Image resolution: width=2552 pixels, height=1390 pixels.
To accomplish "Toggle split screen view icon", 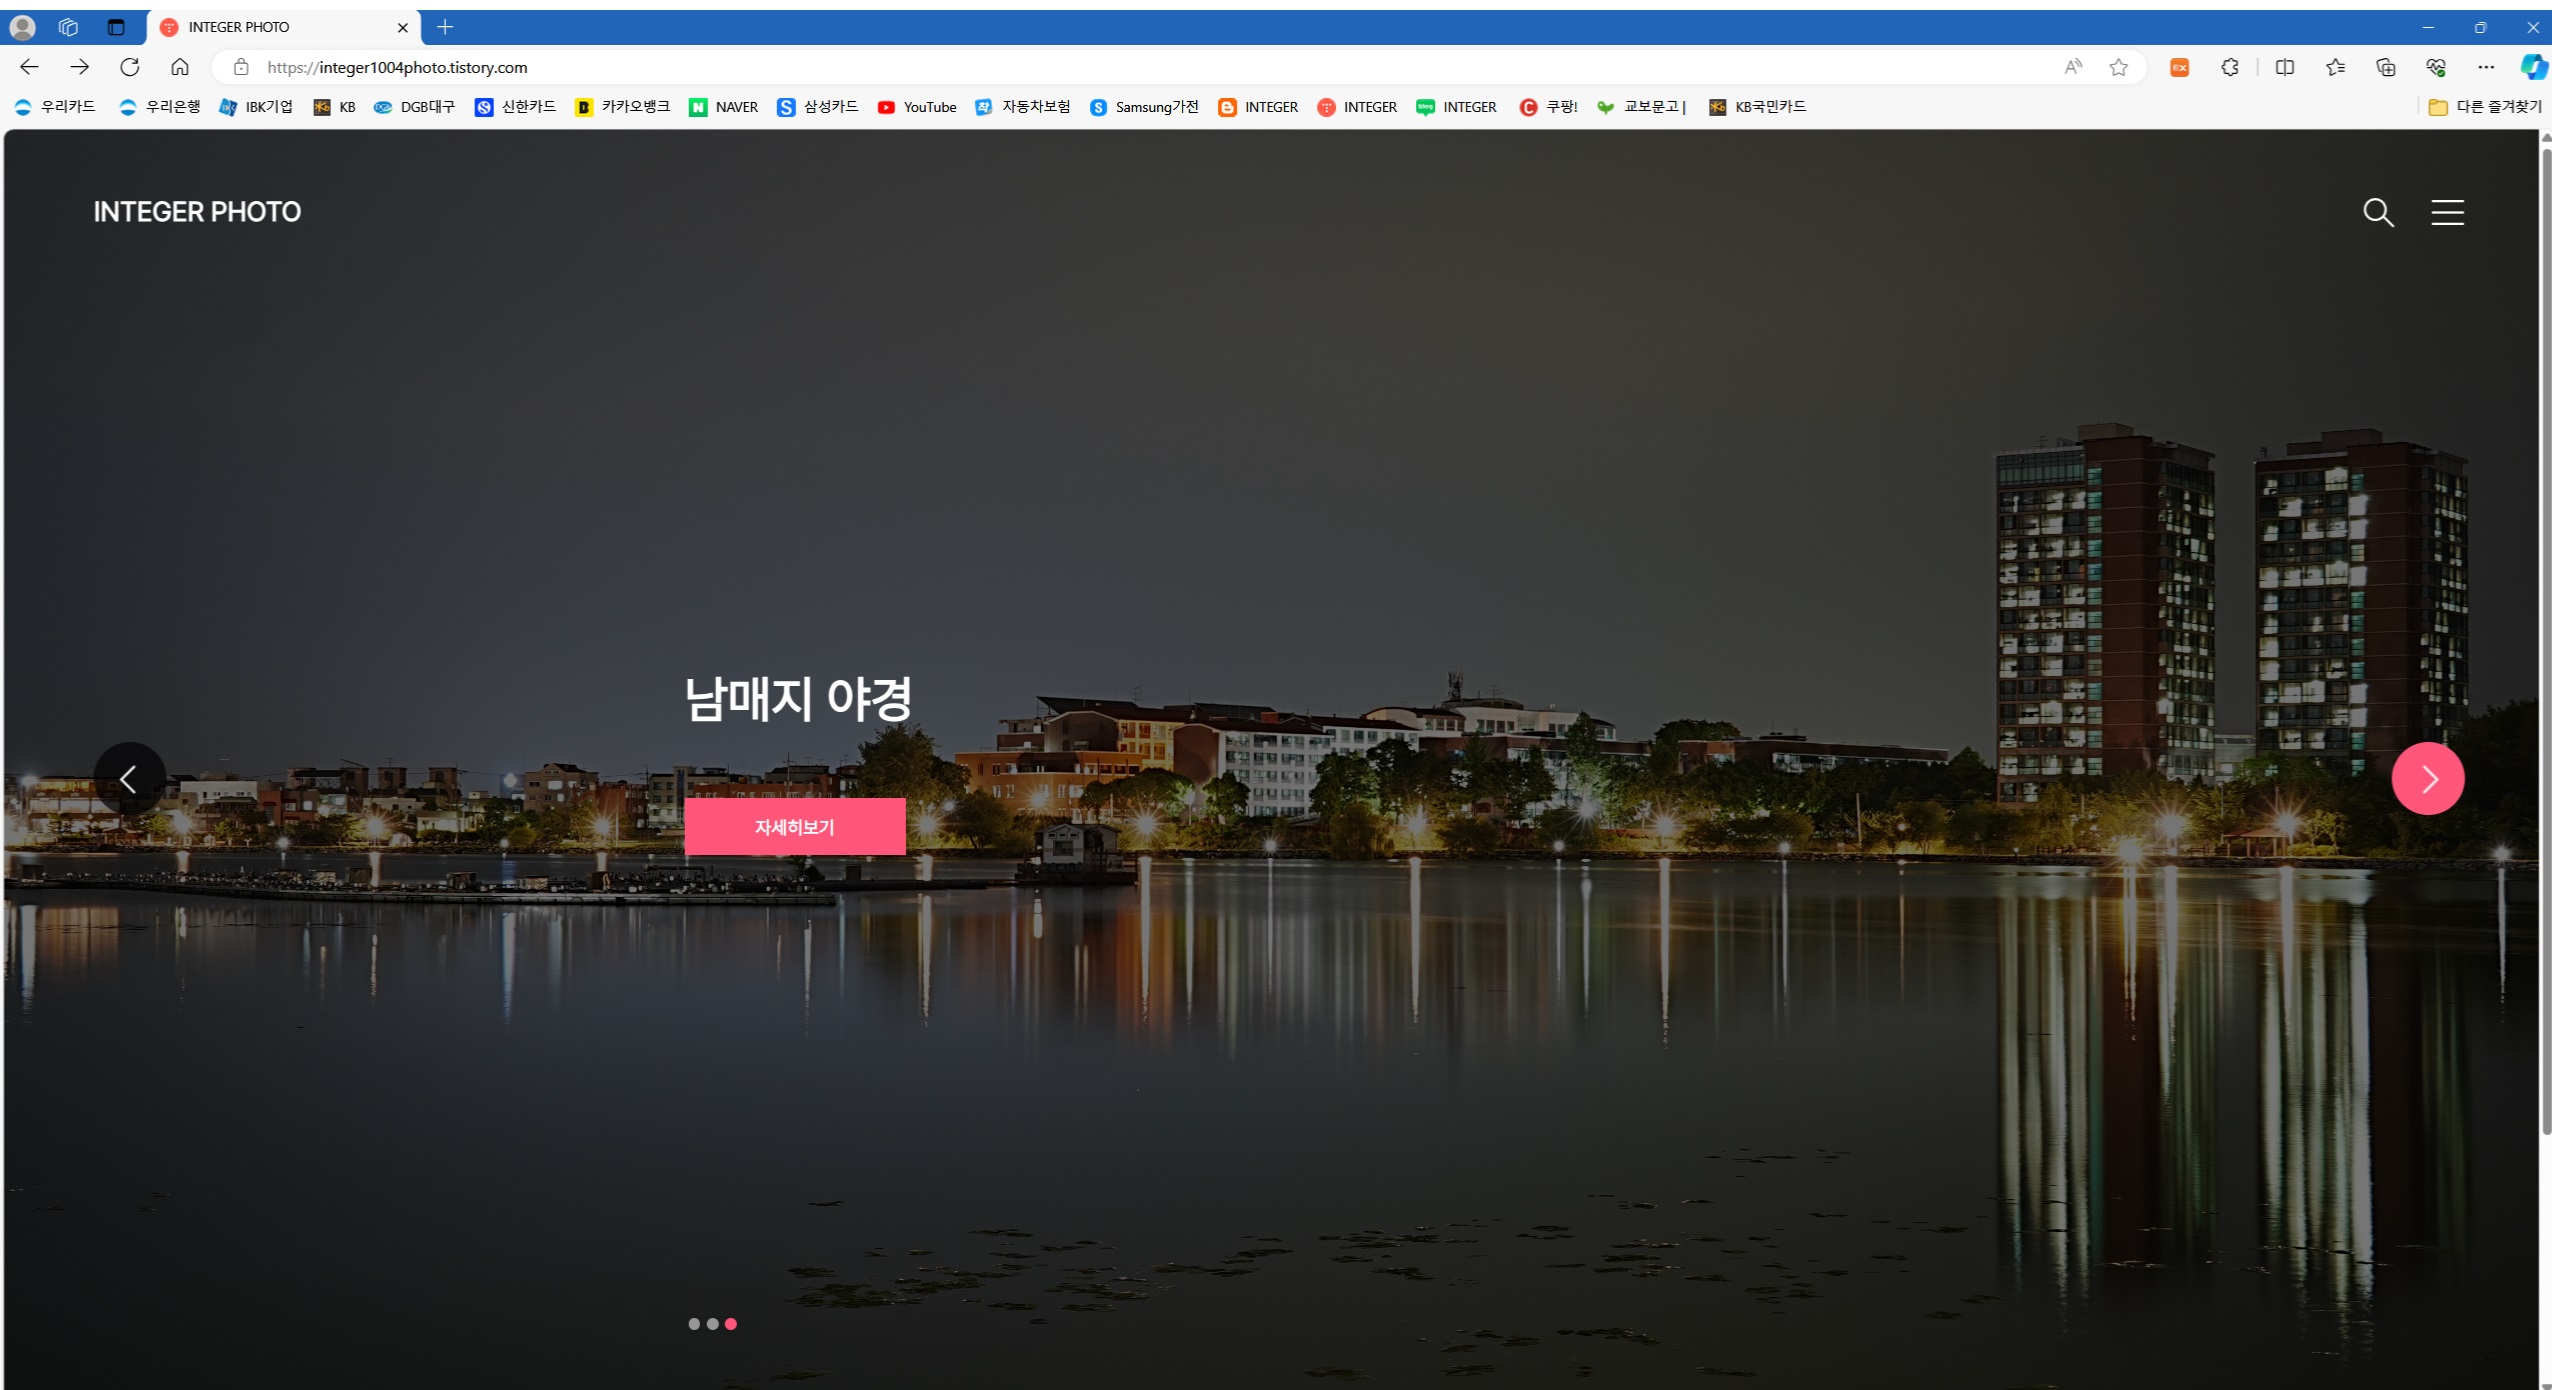I will pos(2285,67).
